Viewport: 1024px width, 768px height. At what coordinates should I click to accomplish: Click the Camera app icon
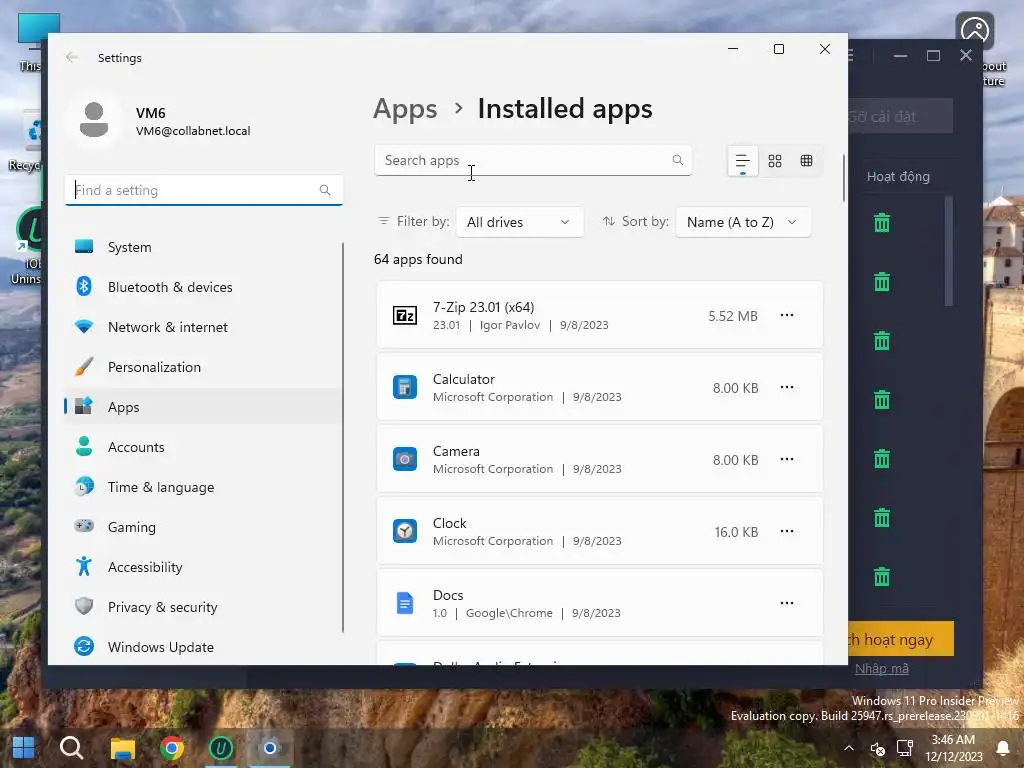[x=405, y=459]
